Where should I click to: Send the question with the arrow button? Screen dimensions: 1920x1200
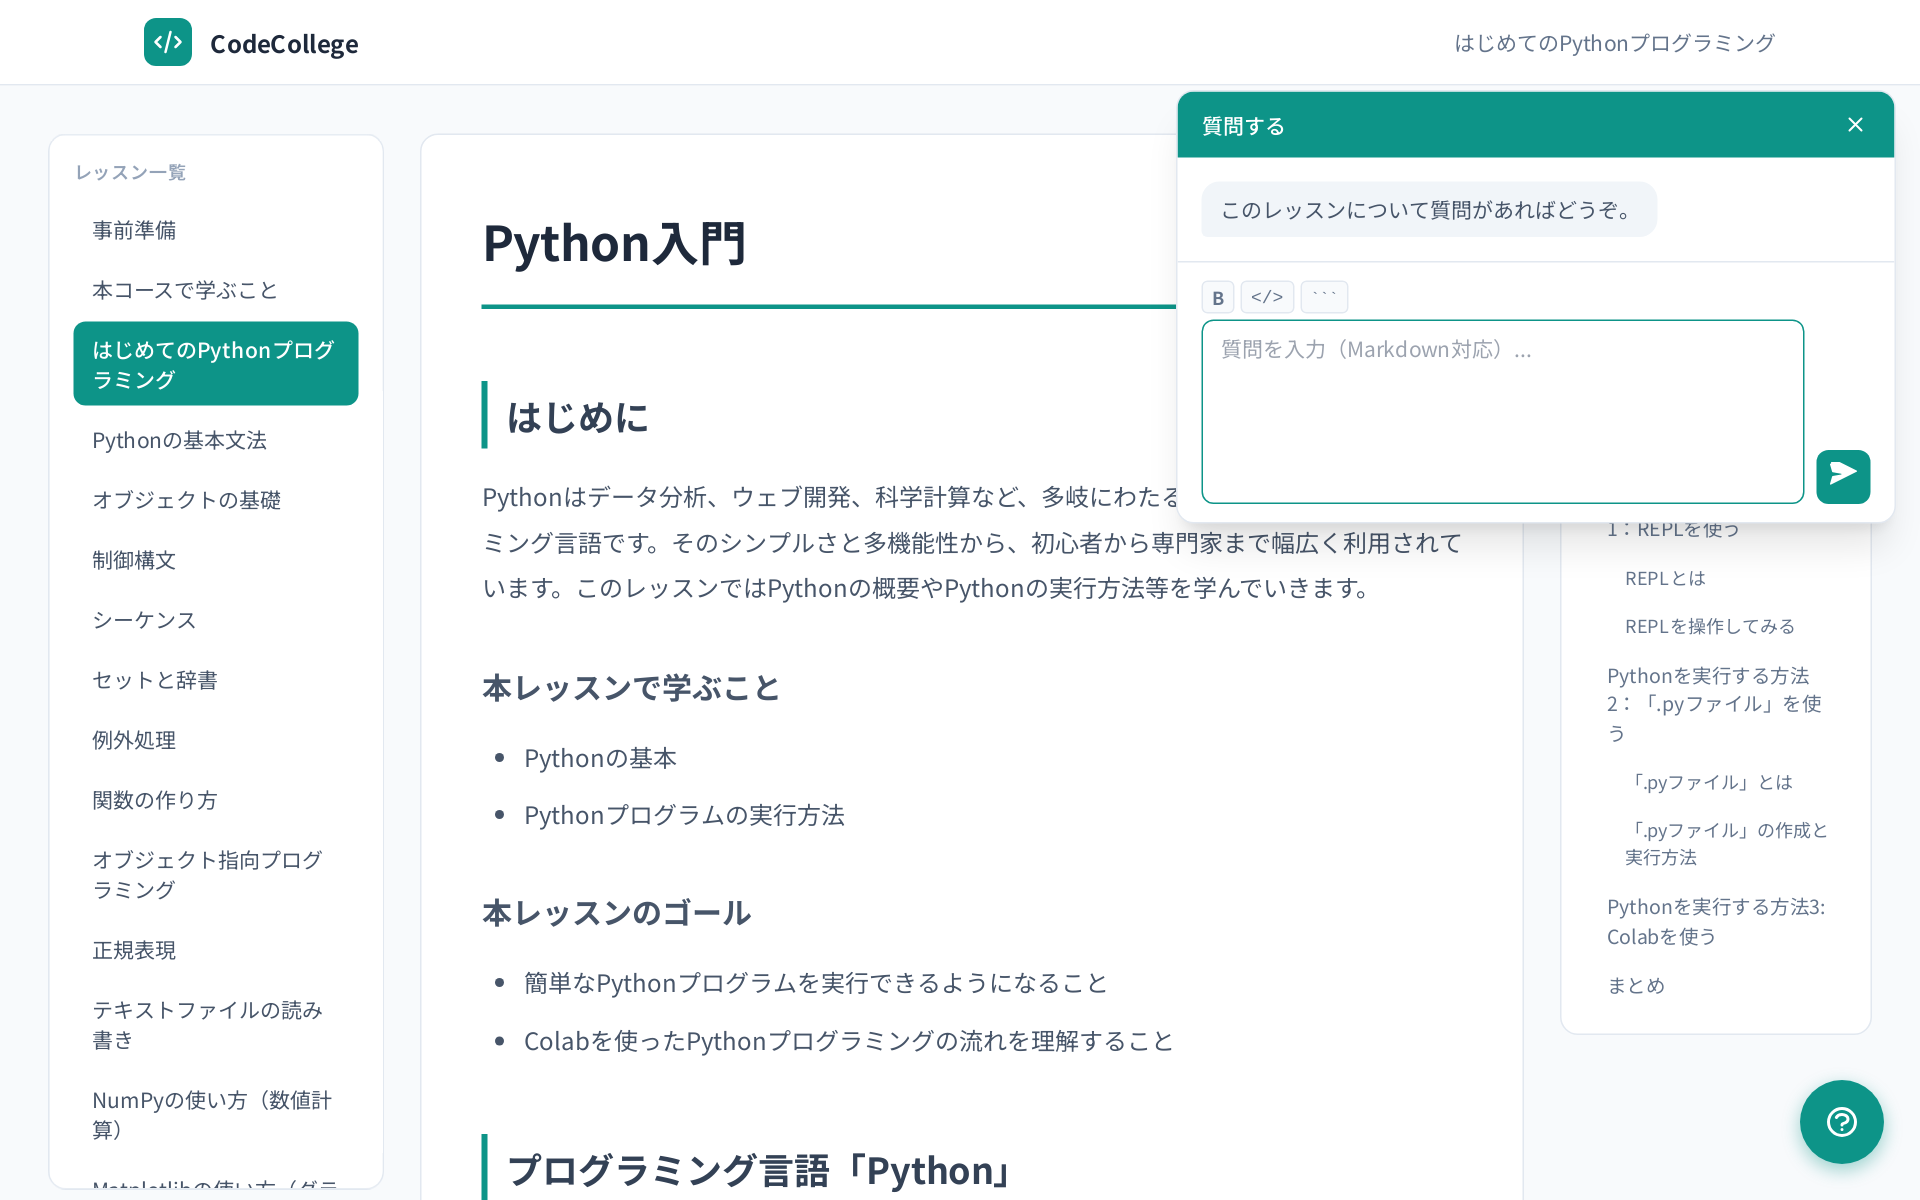(x=1843, y=476)
